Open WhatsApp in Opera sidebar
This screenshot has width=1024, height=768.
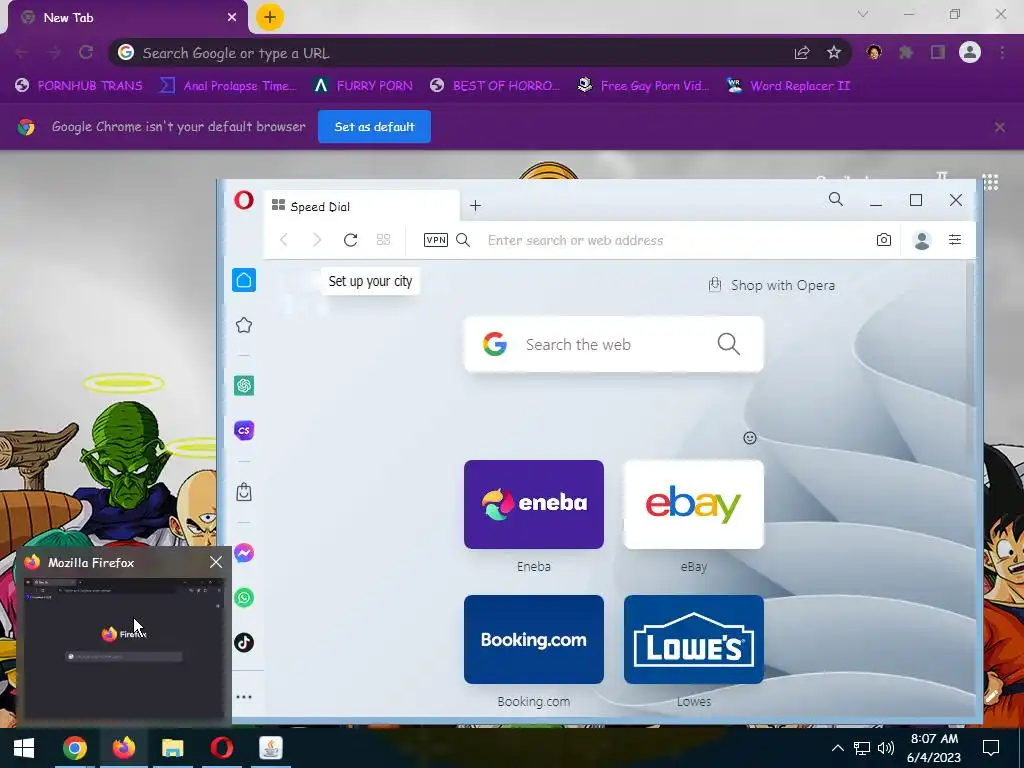pos(244,598)
